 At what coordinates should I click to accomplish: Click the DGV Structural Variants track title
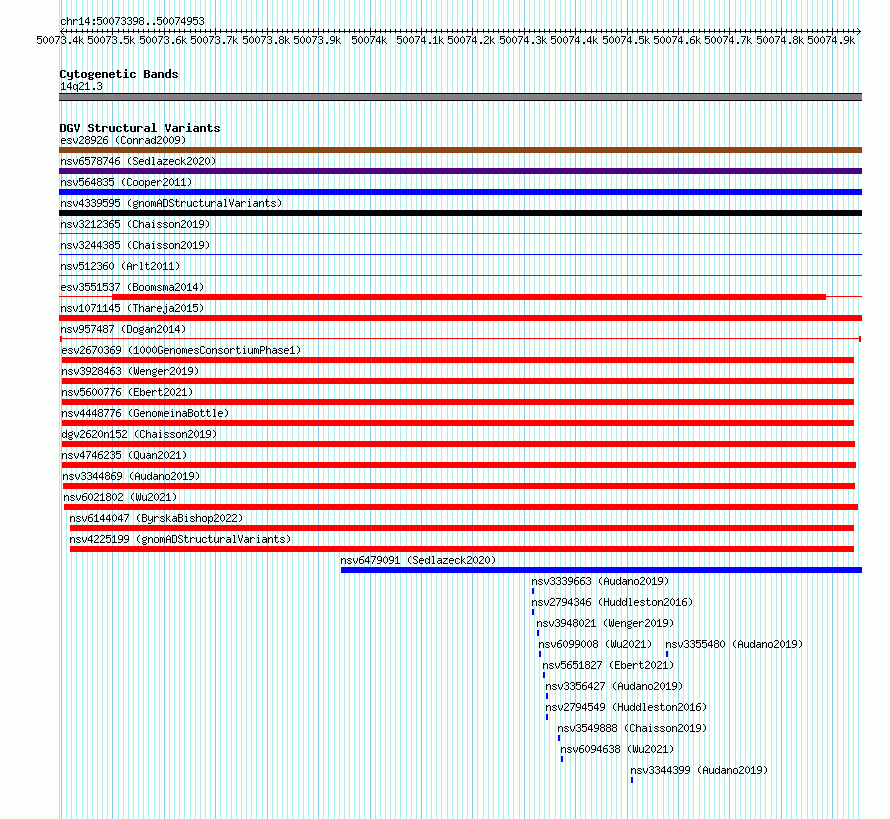(x=140, y=128)
